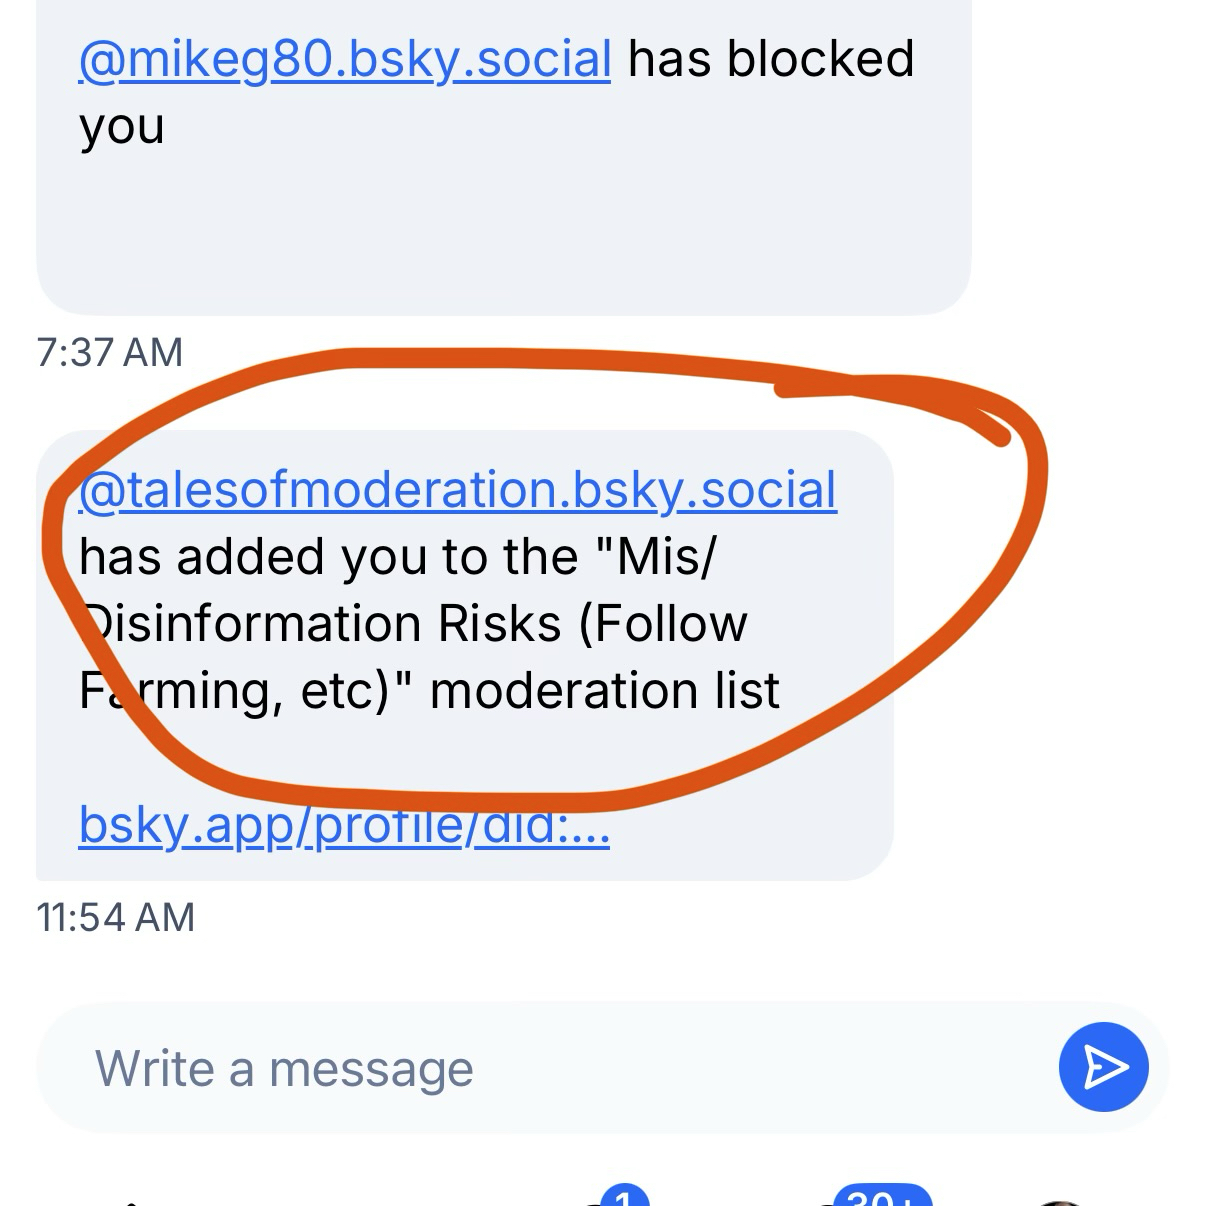
Task: Tap the 7:37 AM timestamp
Action: click(110, 352)
